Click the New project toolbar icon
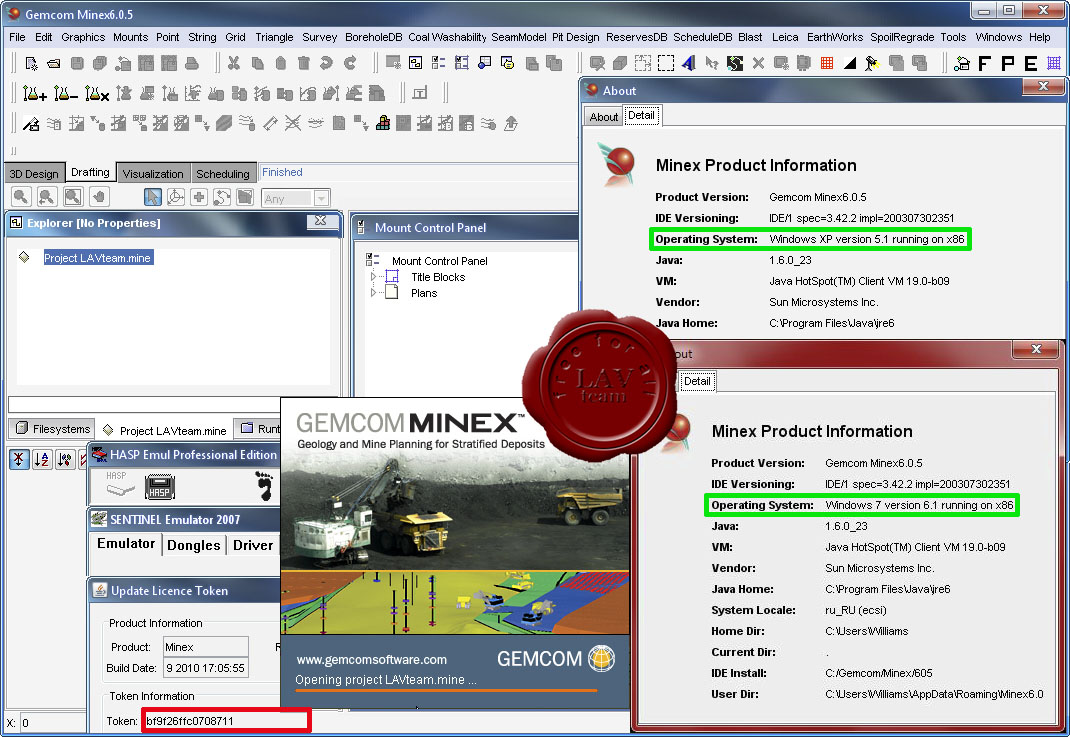The image size is (1070, 737). [x=31, y=63]
